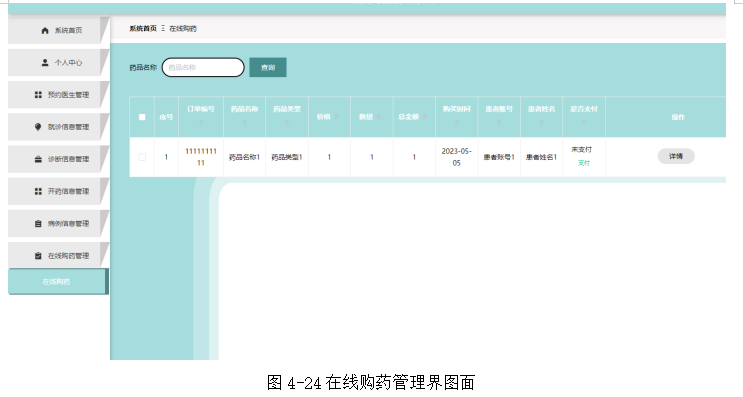Click the location pin icon beside 就诊信息管理
This screenshot has width=743, height=397.
(38, 127)
